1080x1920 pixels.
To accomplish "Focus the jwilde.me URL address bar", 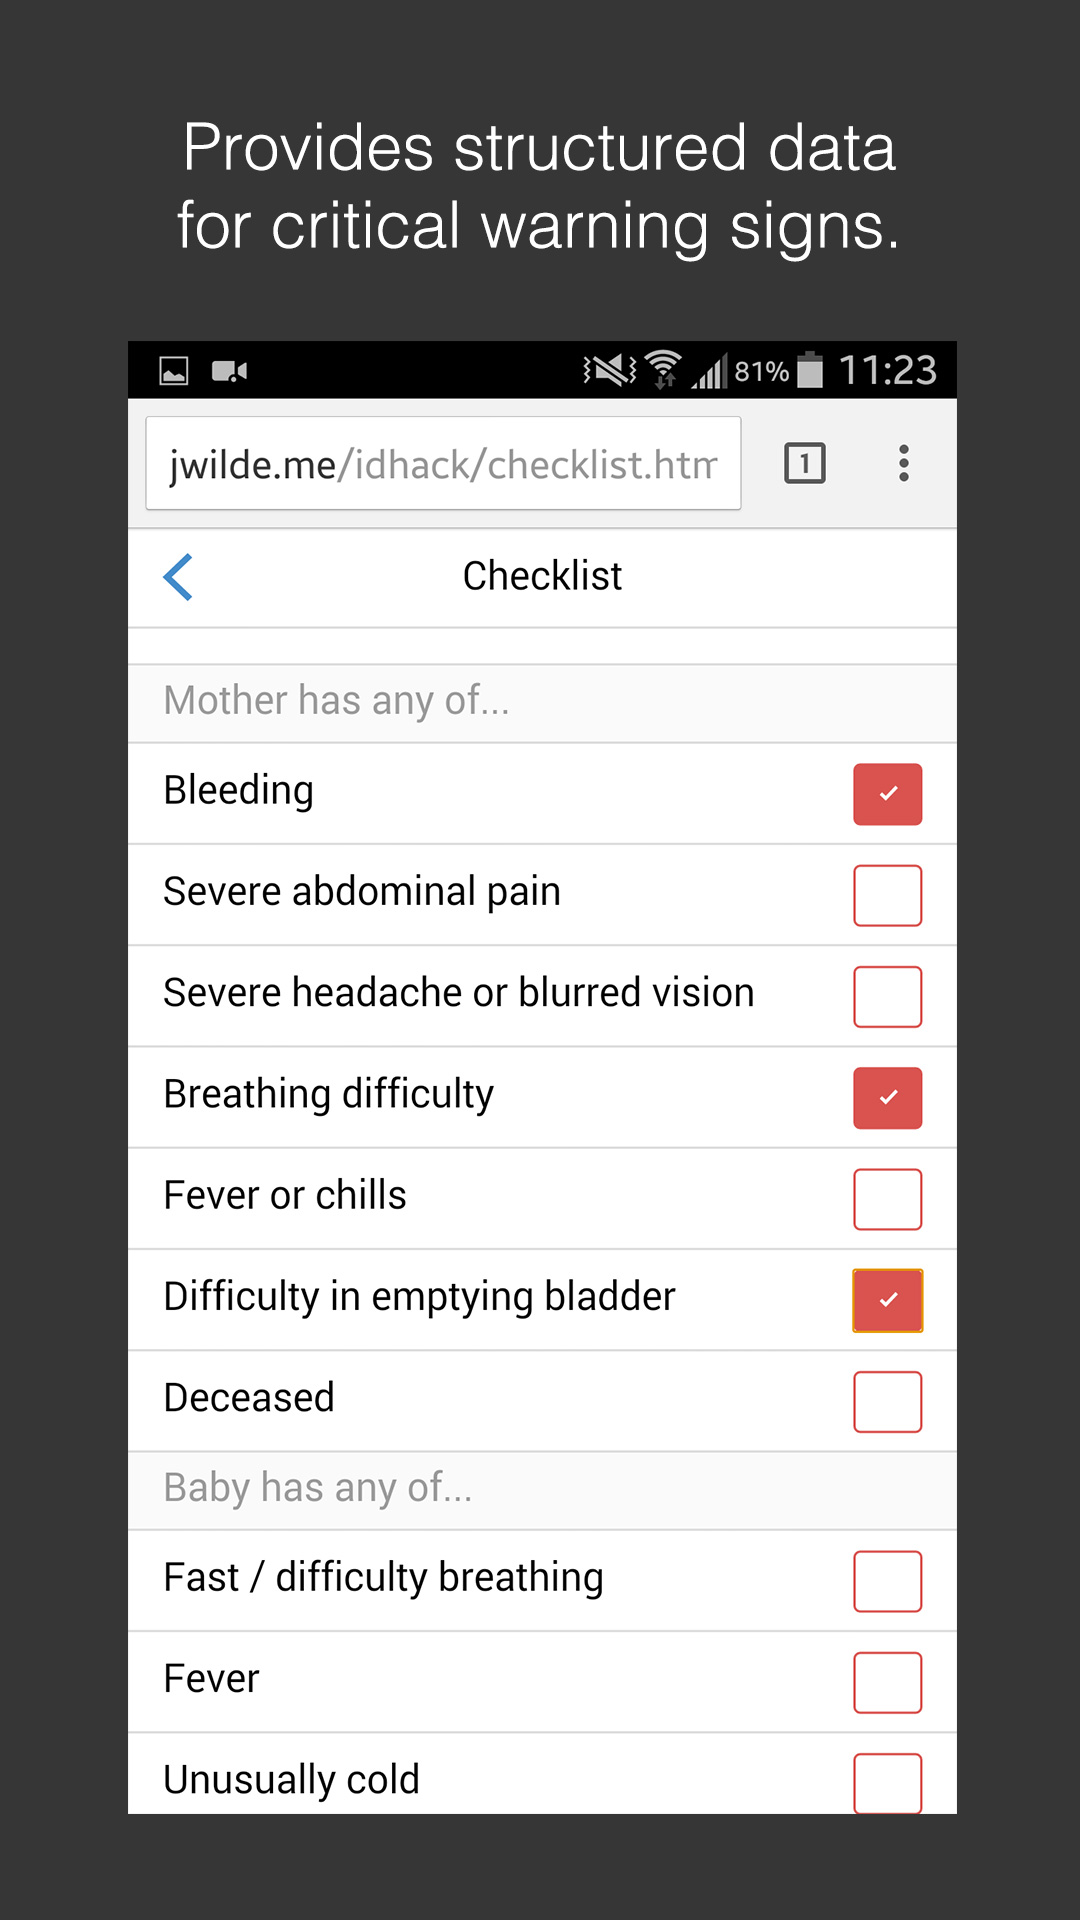I will (x=443, y=464).
